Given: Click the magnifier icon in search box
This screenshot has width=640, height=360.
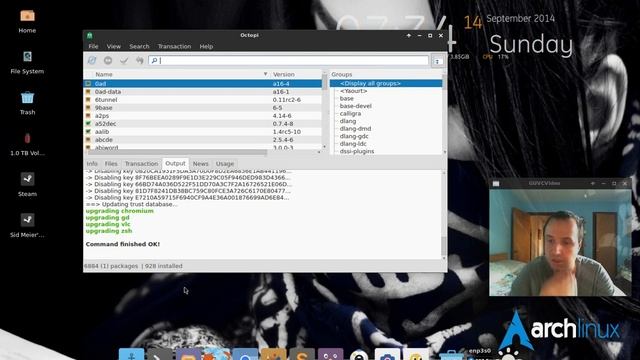Looking at the screenshot, I should click(x=154, y=60).
